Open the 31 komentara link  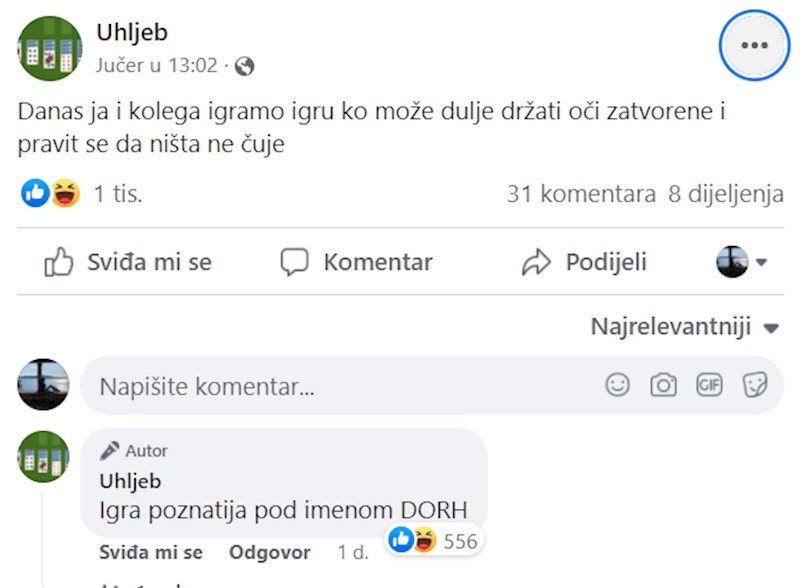581,194
